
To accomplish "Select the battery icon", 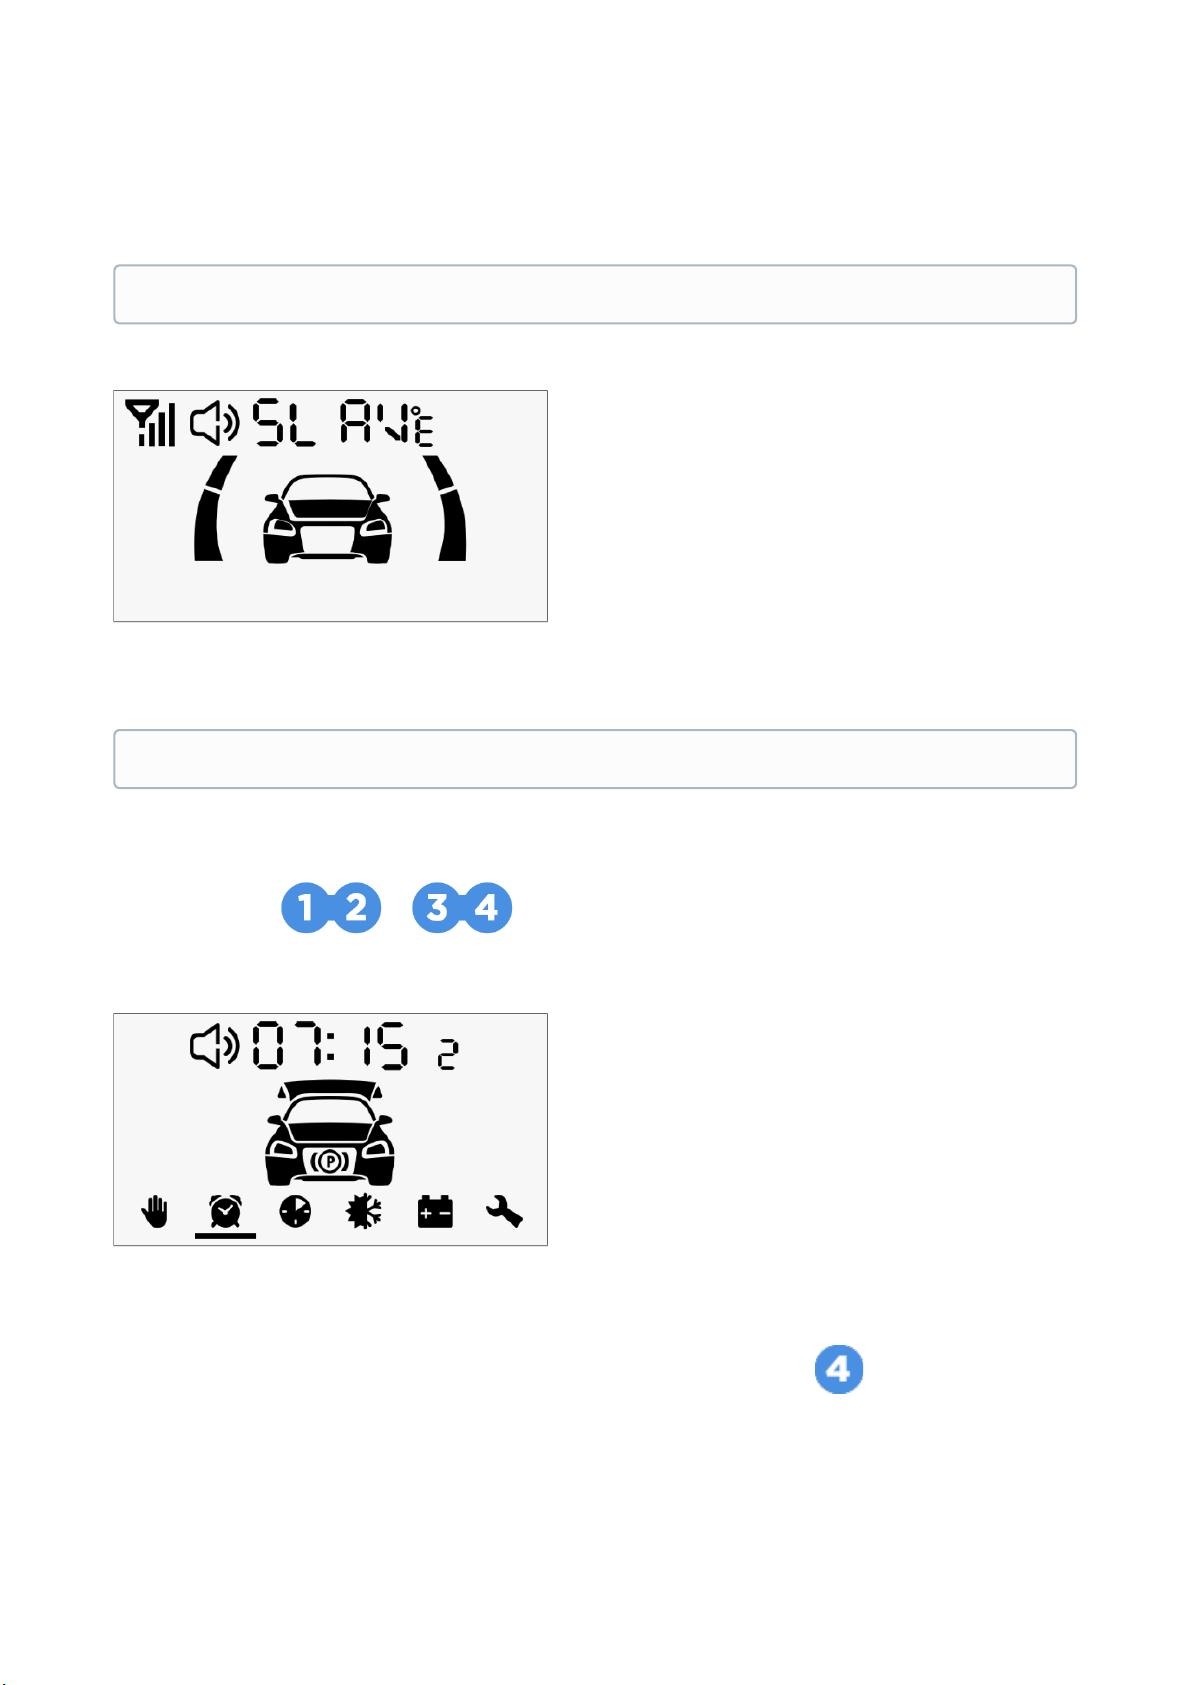I will [435, 1213].
